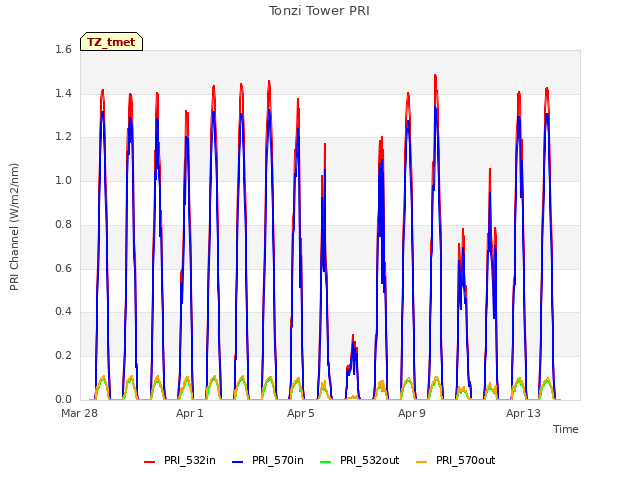
Task: Click the green PRI_532out legend swatch
Action: click(x=326, y=461)
